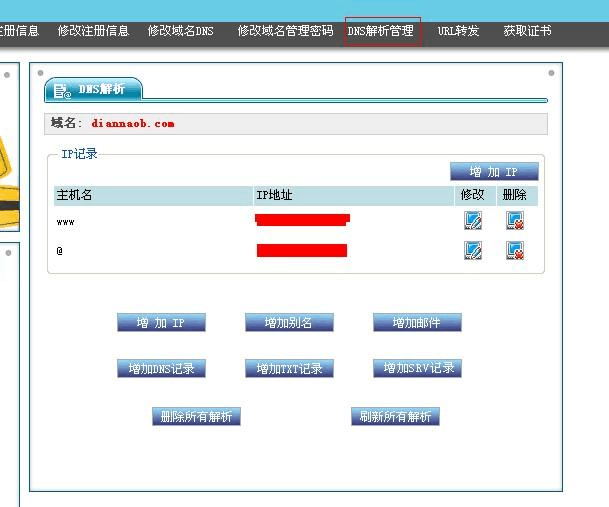609x507 pixels.
Task: Open the URL转发 menu item
Action: 458,31
